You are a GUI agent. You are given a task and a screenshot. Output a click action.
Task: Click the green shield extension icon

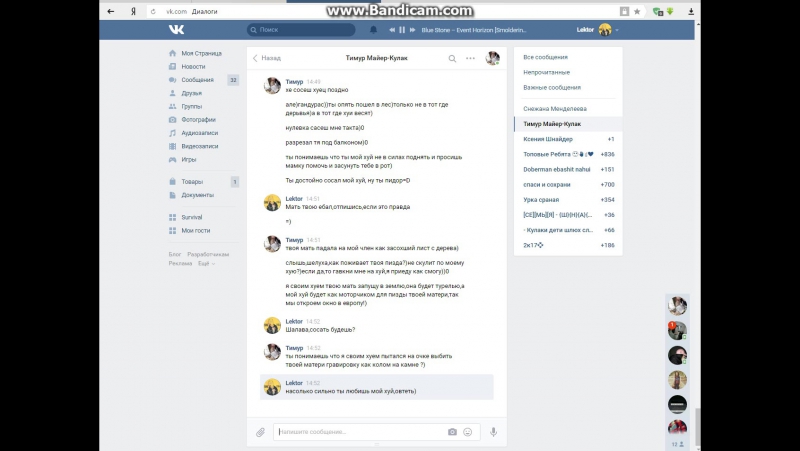(x=658, y=11)
